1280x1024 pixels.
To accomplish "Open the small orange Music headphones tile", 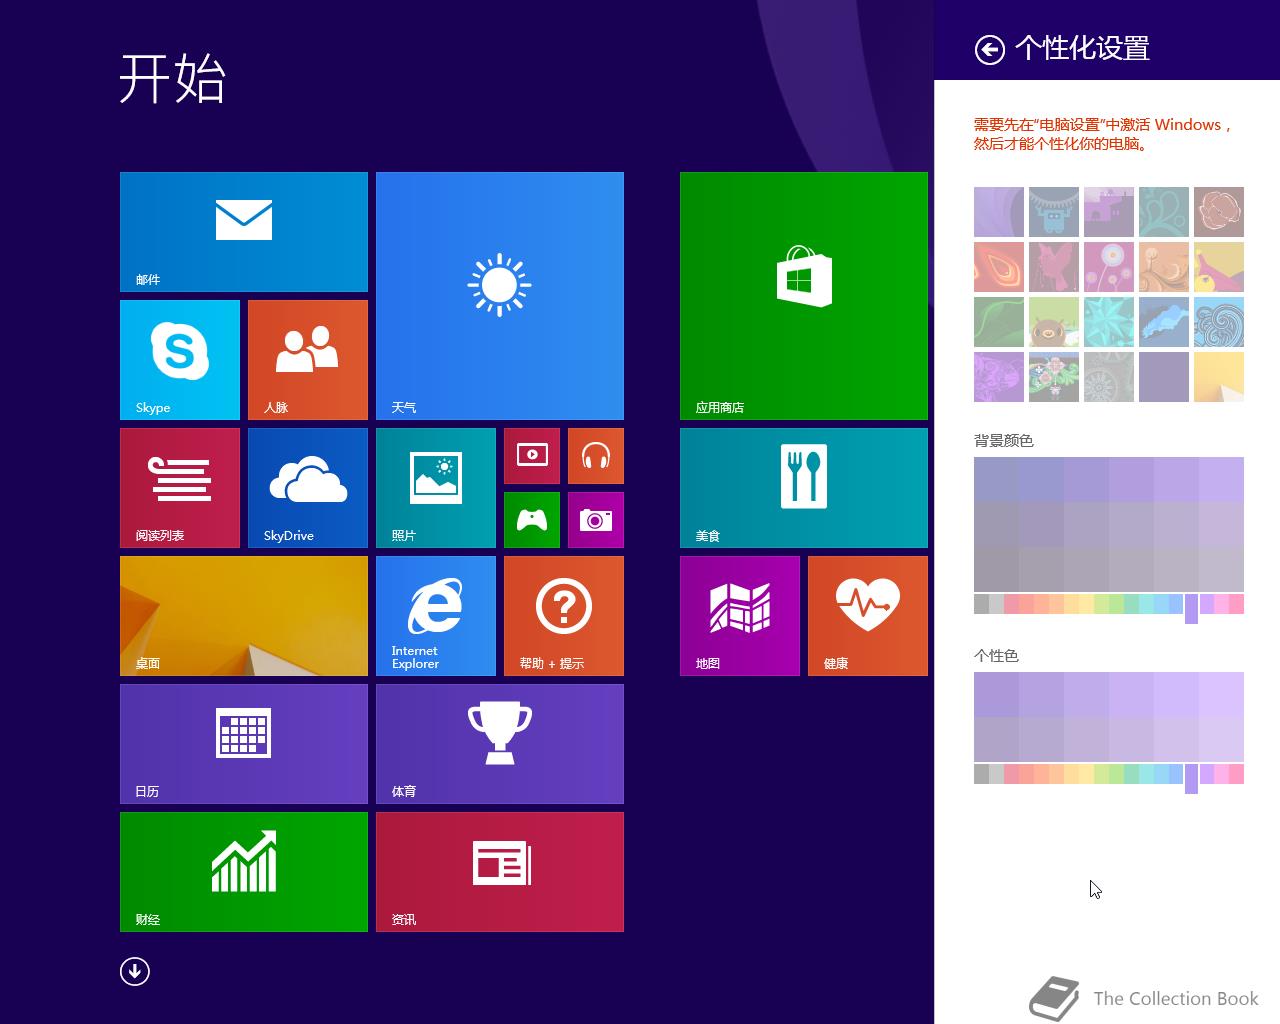I will pyautogui.click(x=596, y=456).
